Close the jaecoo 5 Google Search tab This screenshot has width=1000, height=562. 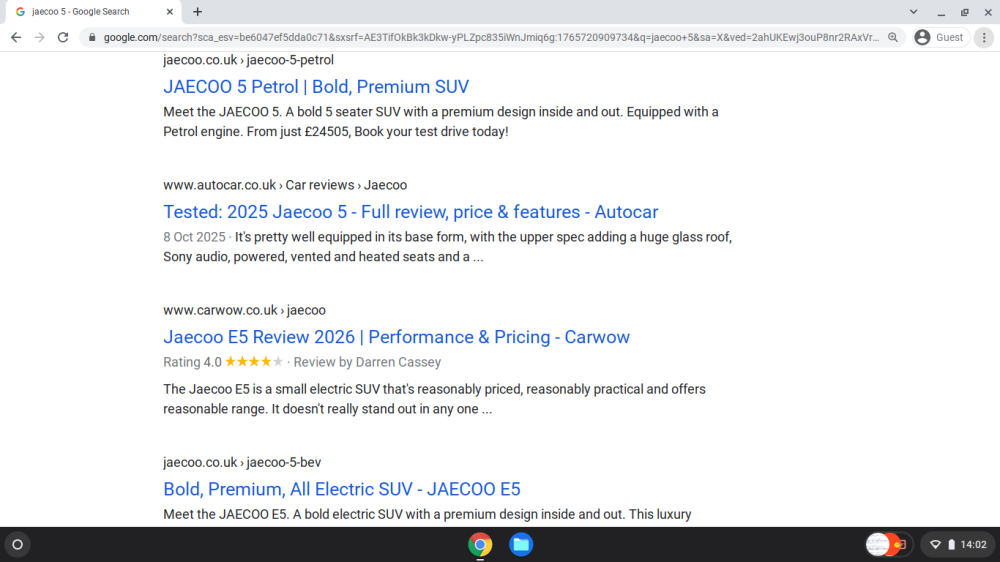(170, 11)
